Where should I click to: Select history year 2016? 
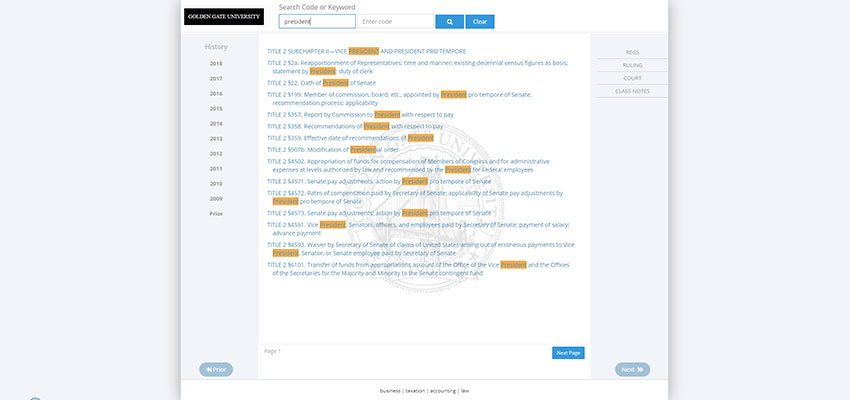coord(216,94)
